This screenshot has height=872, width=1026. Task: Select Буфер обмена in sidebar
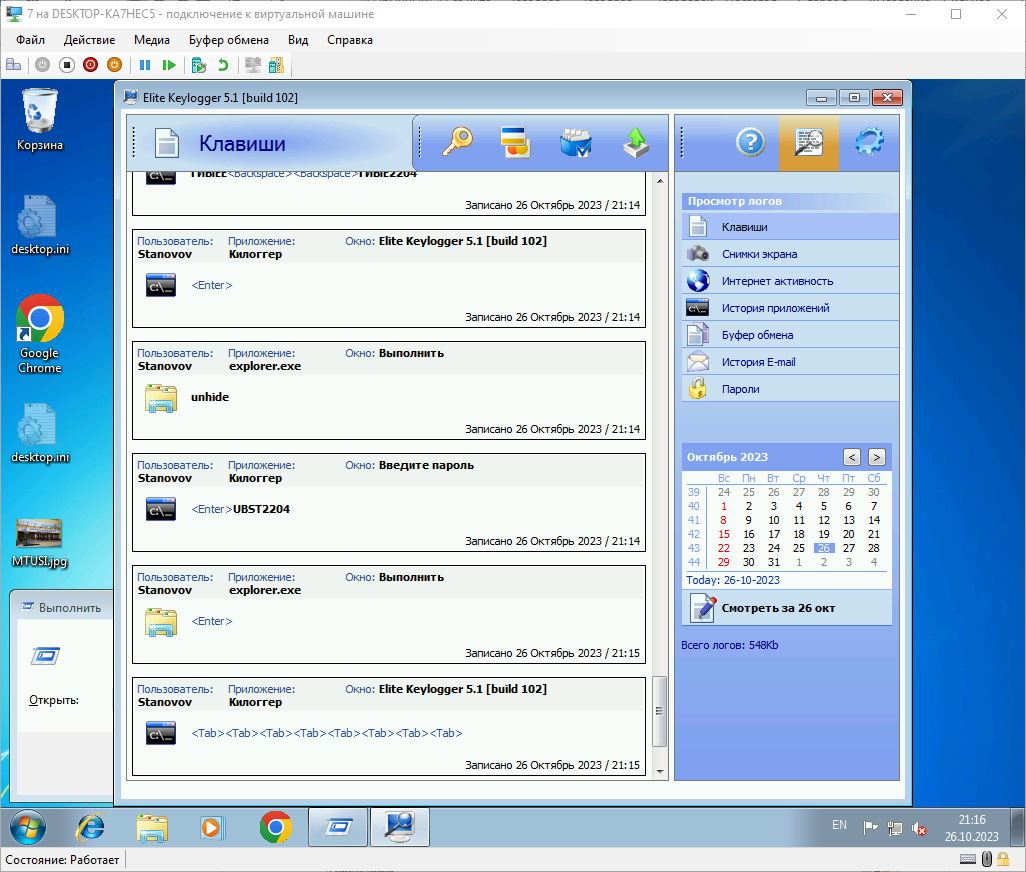(x=790, y=334)
